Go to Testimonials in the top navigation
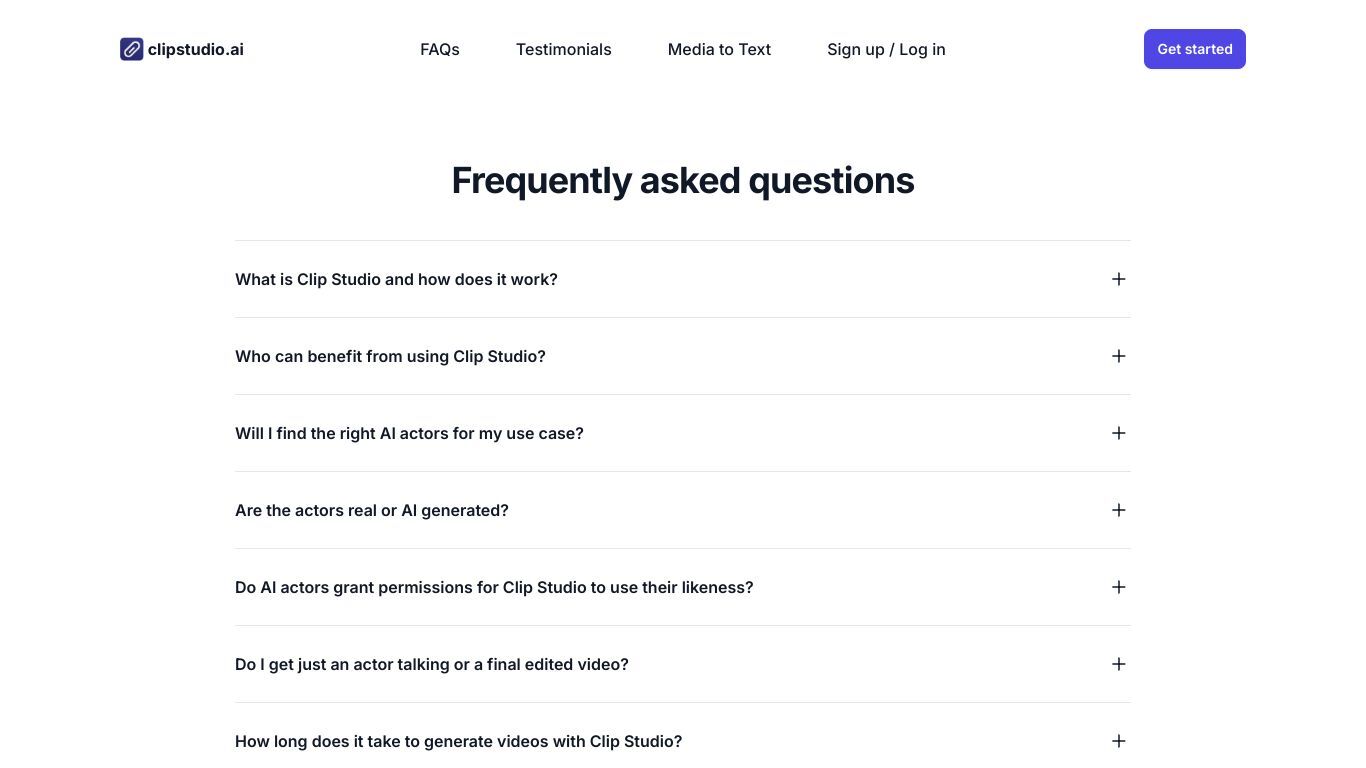Image resolution: width=1366 pixels, height=768 pixels. tap(563, 49)
